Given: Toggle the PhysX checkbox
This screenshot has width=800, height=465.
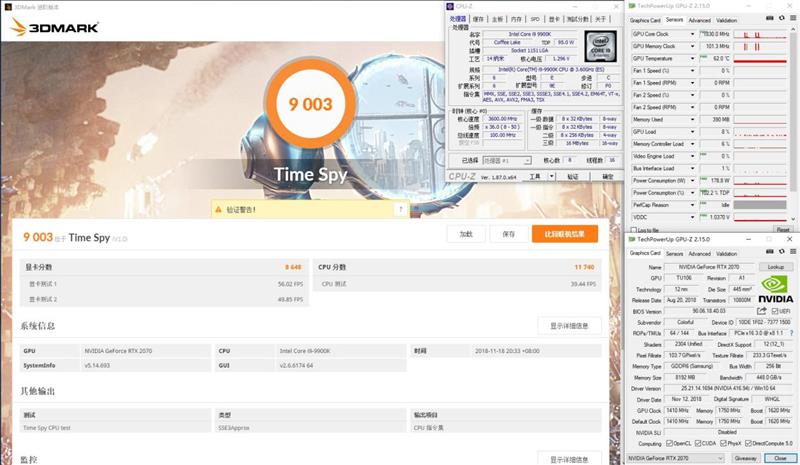Looking at the screenshot, I should (723, 444).
